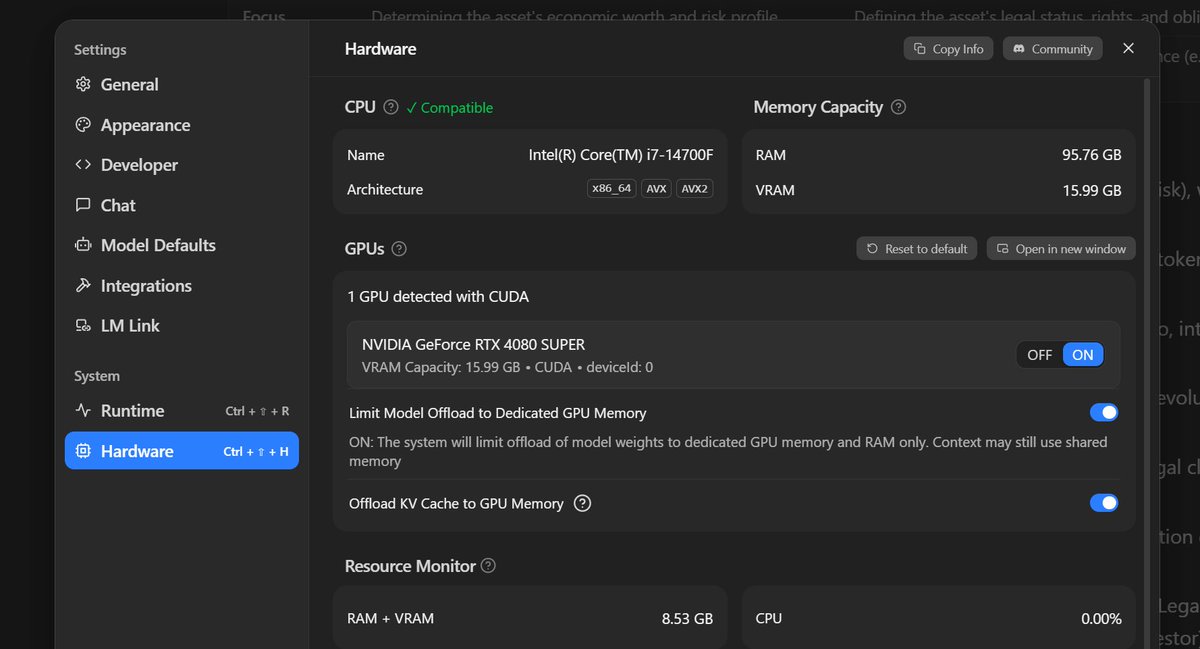1200x649 pixels.
Task: Click the Offload KV Cache help icon
Action: tap(583, 504)
